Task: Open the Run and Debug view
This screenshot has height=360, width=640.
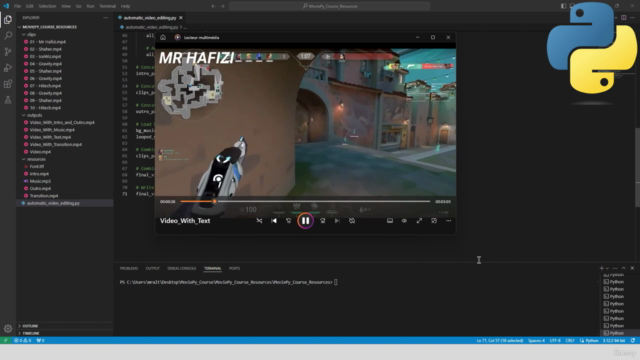Action: [x=8, y=68]
